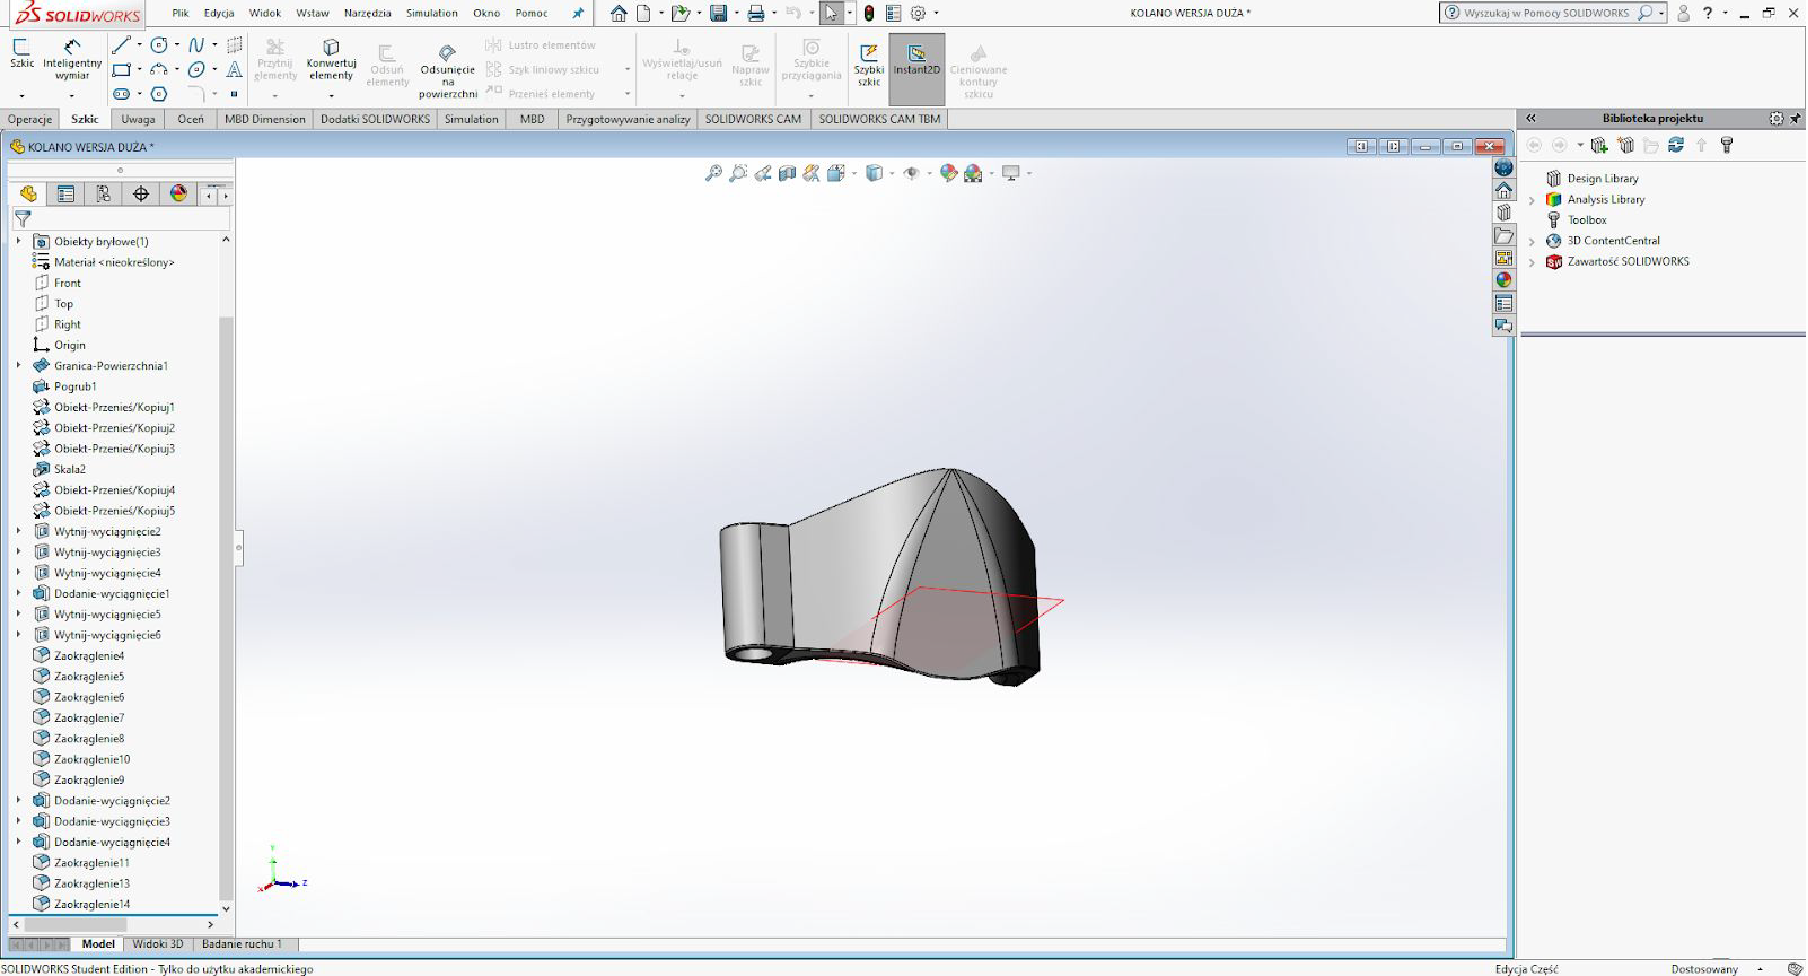This screenshot has height=976, width=1808.
Task: Click the Konwertuj elementy tool
Action: point(331,59)
